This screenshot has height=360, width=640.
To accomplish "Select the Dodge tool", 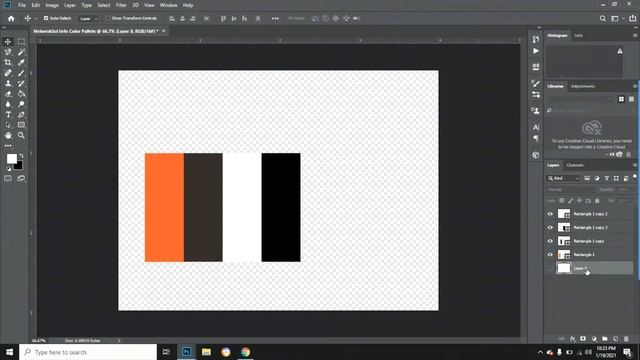I will [21, 104].
